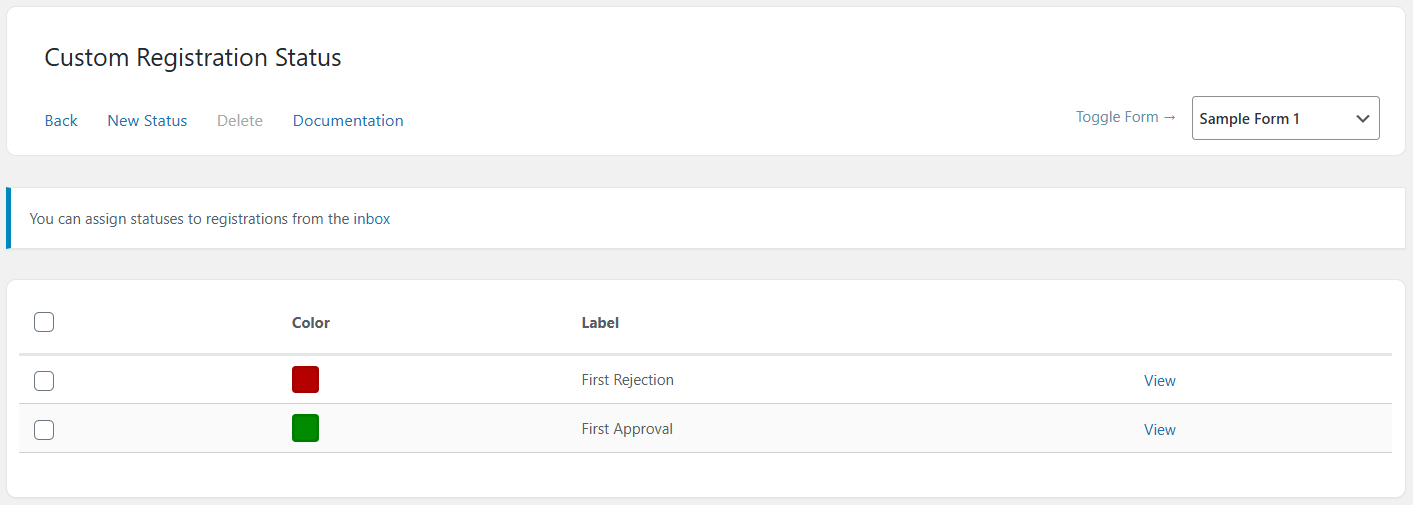
Task: Open the Documentation link
Action: pyautogui.click(x=348, y=121)
